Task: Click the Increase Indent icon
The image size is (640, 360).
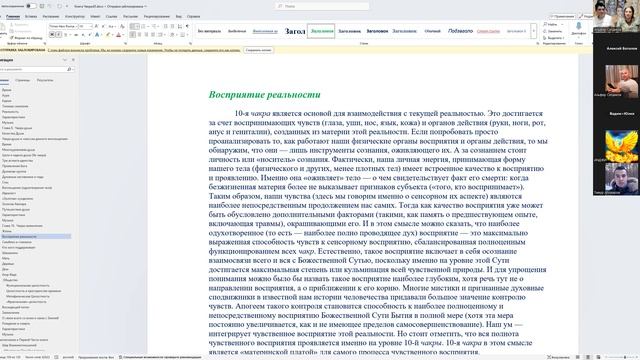Action: pyautogui.click(x=172, y=26)
